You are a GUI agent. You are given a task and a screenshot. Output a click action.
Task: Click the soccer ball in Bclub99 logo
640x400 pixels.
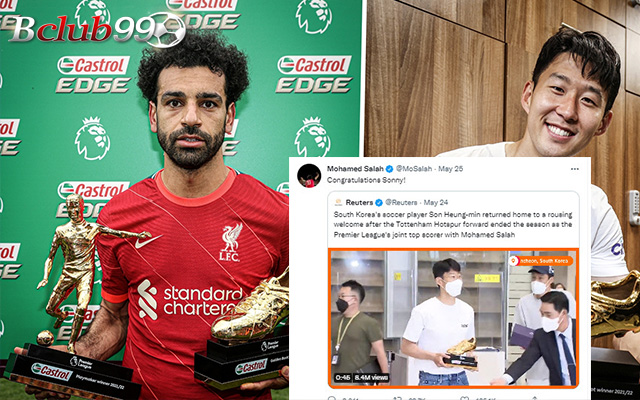pyautogui.click(x=166, y=30)
